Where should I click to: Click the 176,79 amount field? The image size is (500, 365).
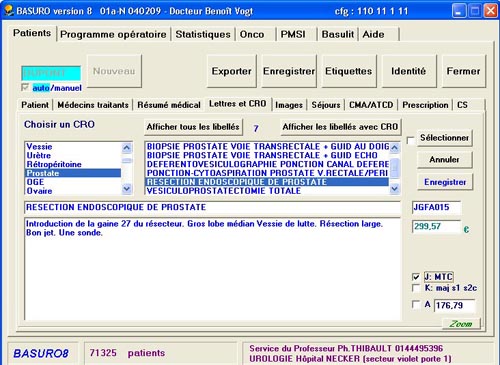tap(455, 305)
